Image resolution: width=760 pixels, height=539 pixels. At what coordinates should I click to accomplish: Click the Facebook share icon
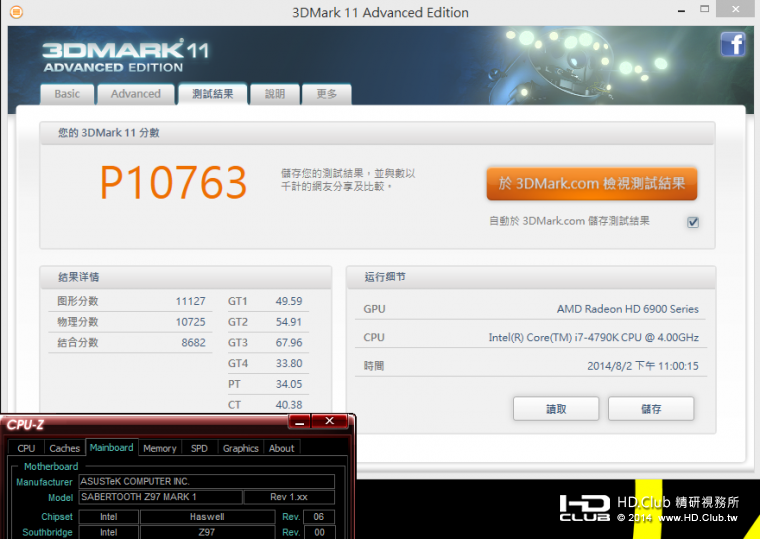click(733, 44)
